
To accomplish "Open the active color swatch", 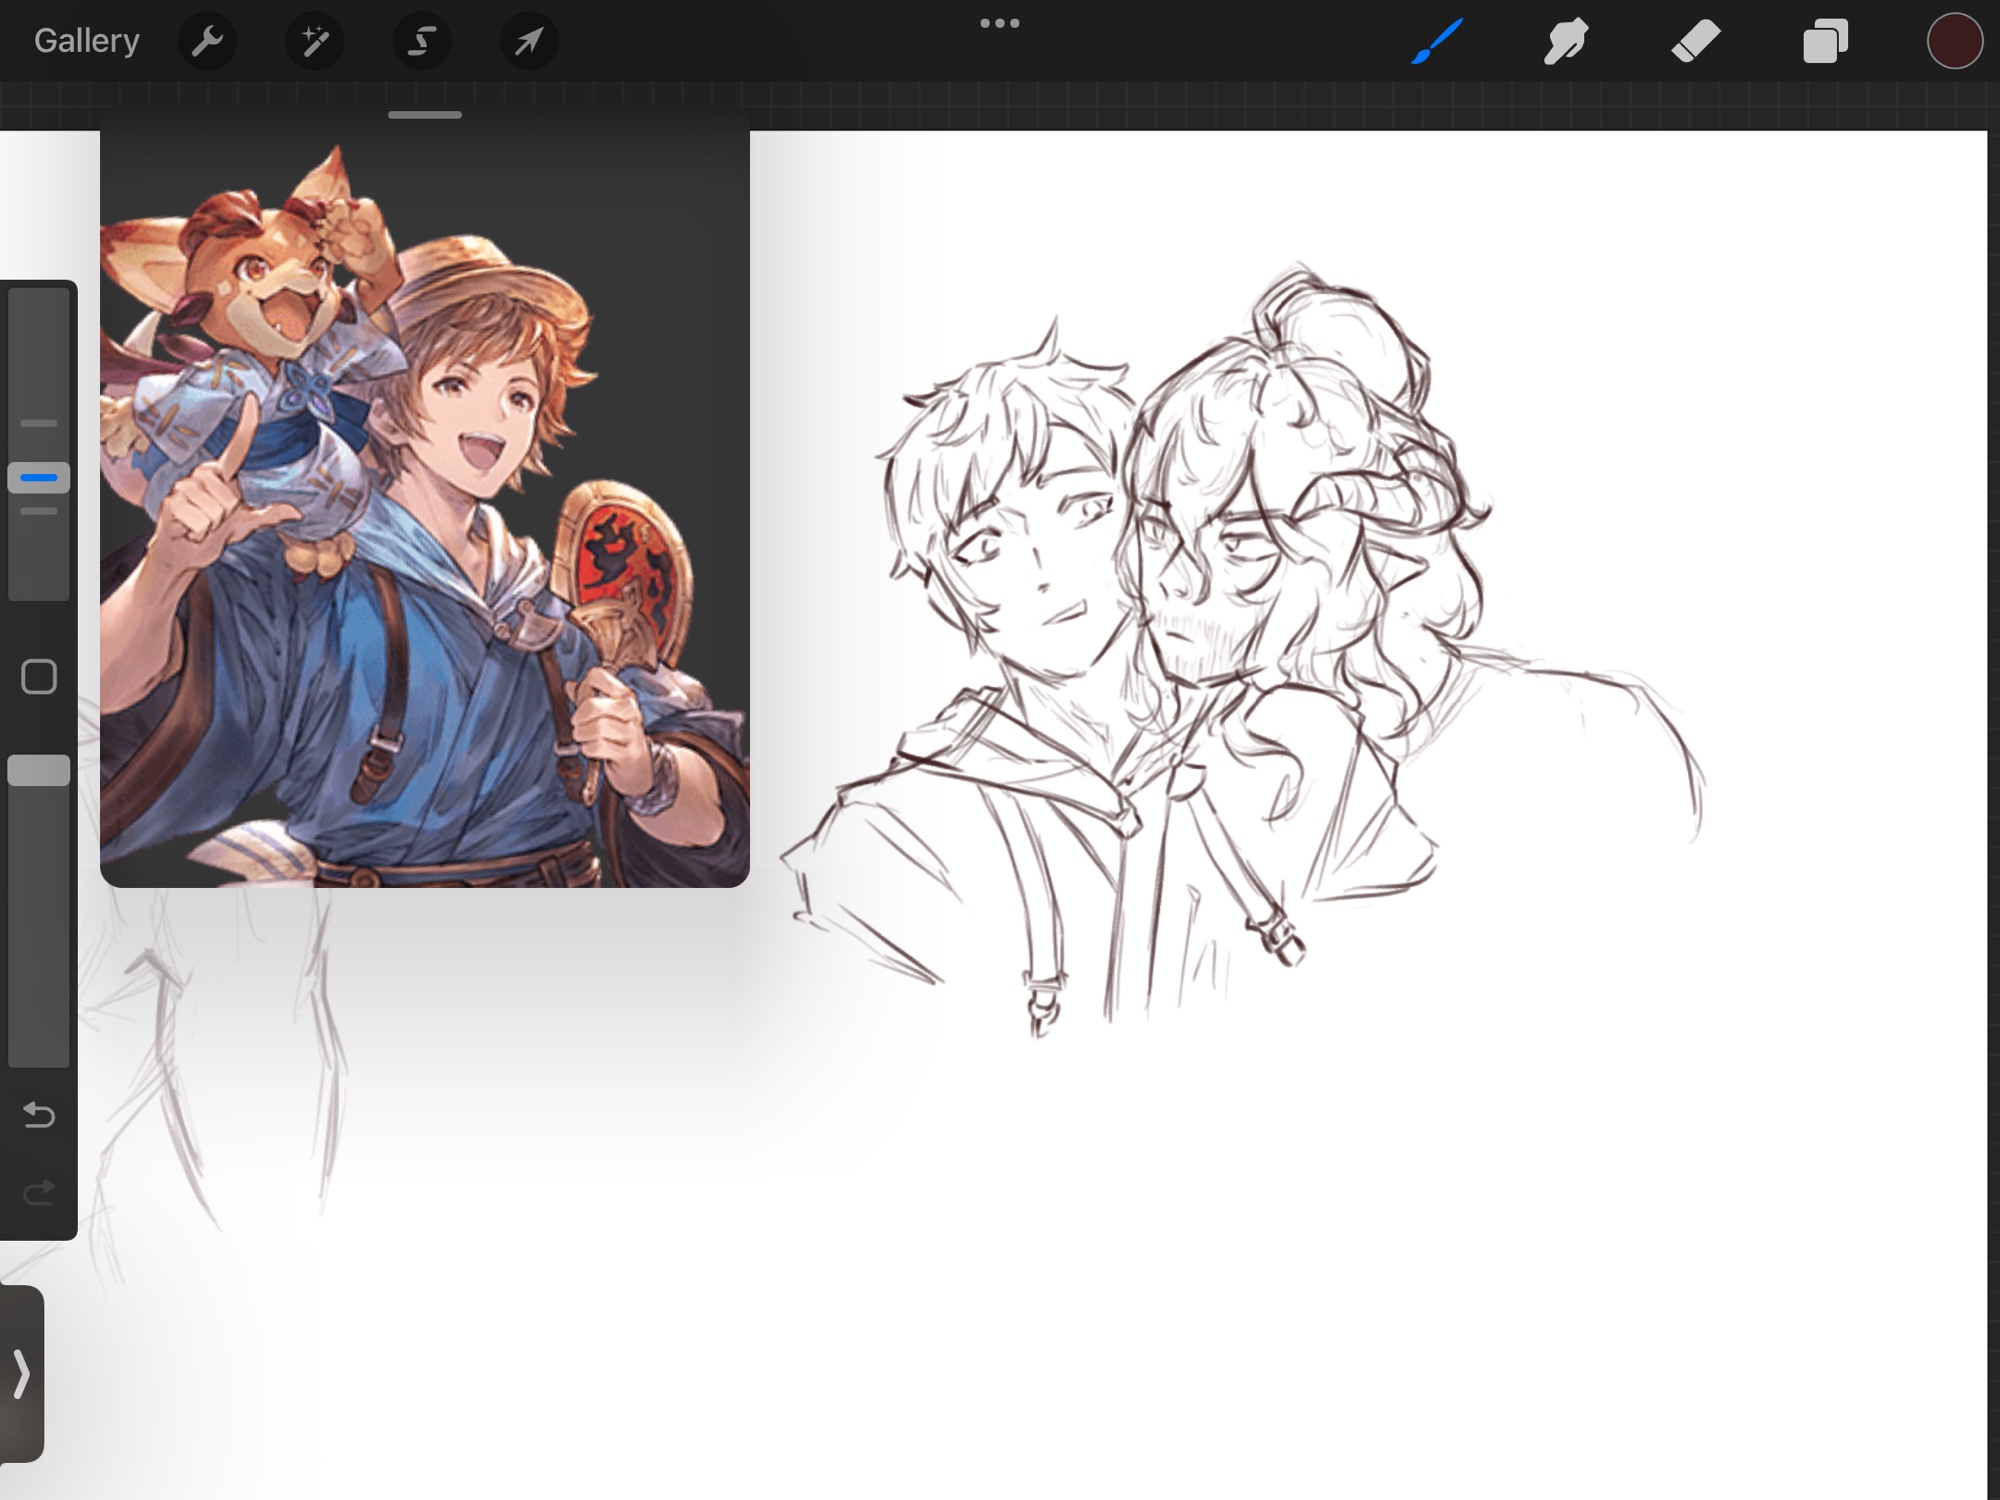I will point(1954,41).
